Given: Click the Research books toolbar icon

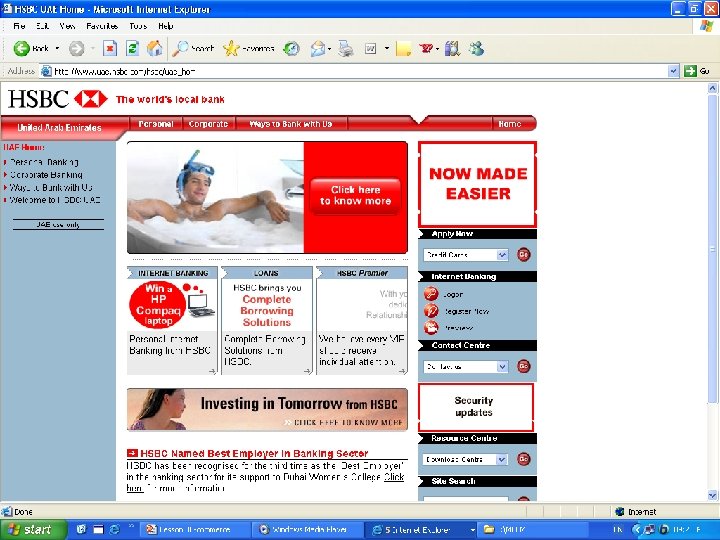Looking at the screenshot, I should click(452, 48).
